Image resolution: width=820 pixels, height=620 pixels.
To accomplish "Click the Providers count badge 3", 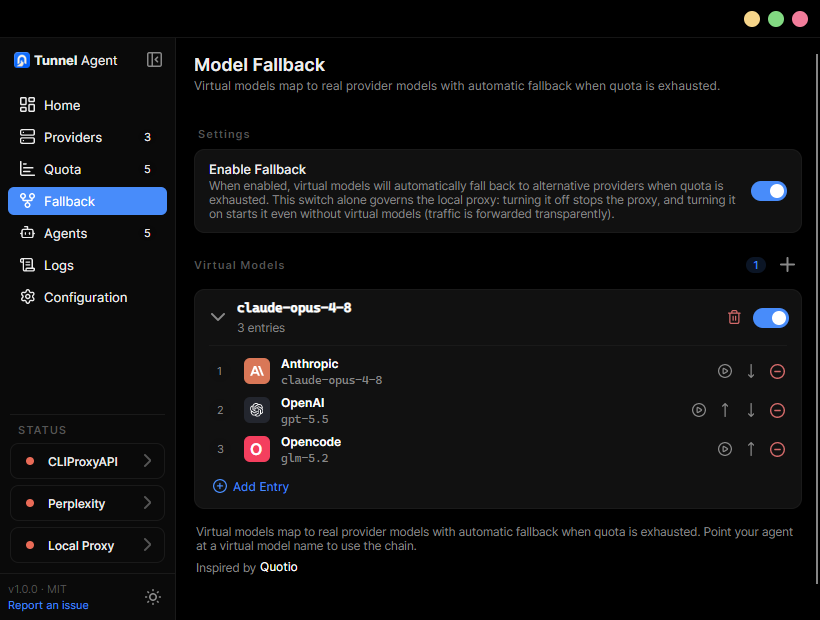I will coord(147,137).
